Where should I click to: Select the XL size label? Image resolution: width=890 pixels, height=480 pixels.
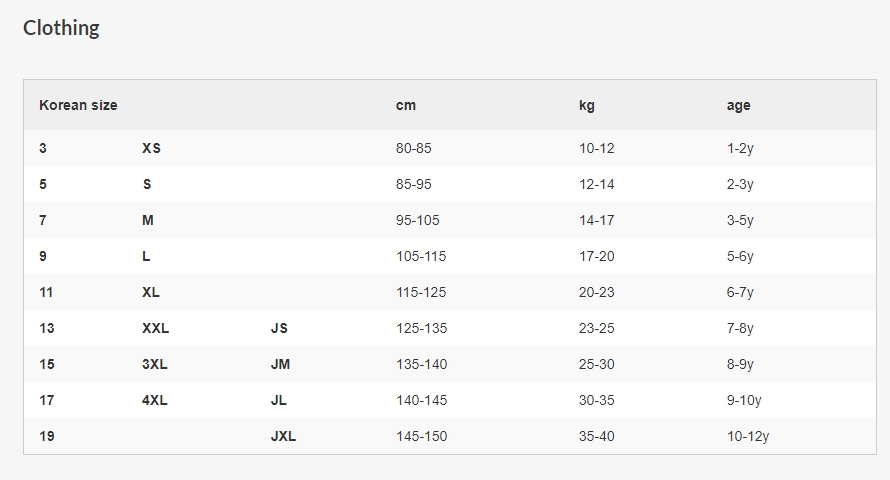[151, 292]
